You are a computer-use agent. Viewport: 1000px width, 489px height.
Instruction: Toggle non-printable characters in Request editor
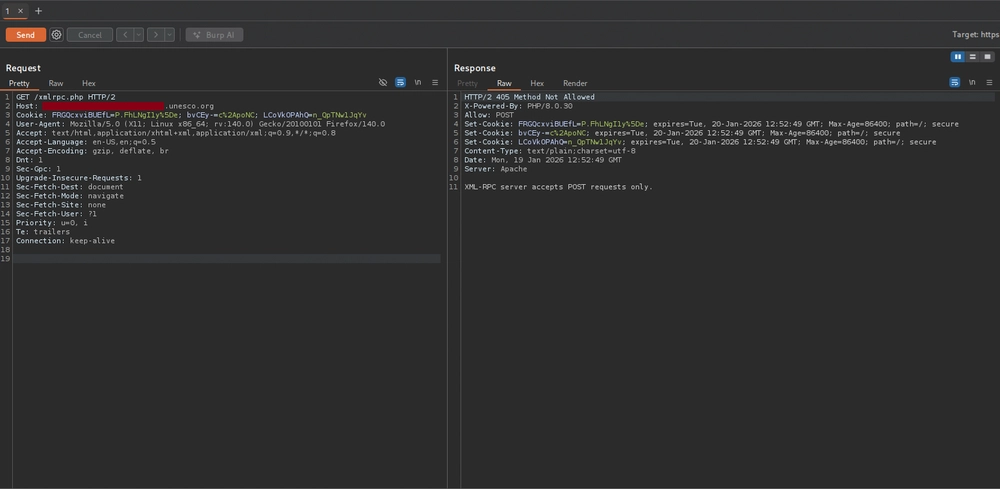[x=418, y=83]
